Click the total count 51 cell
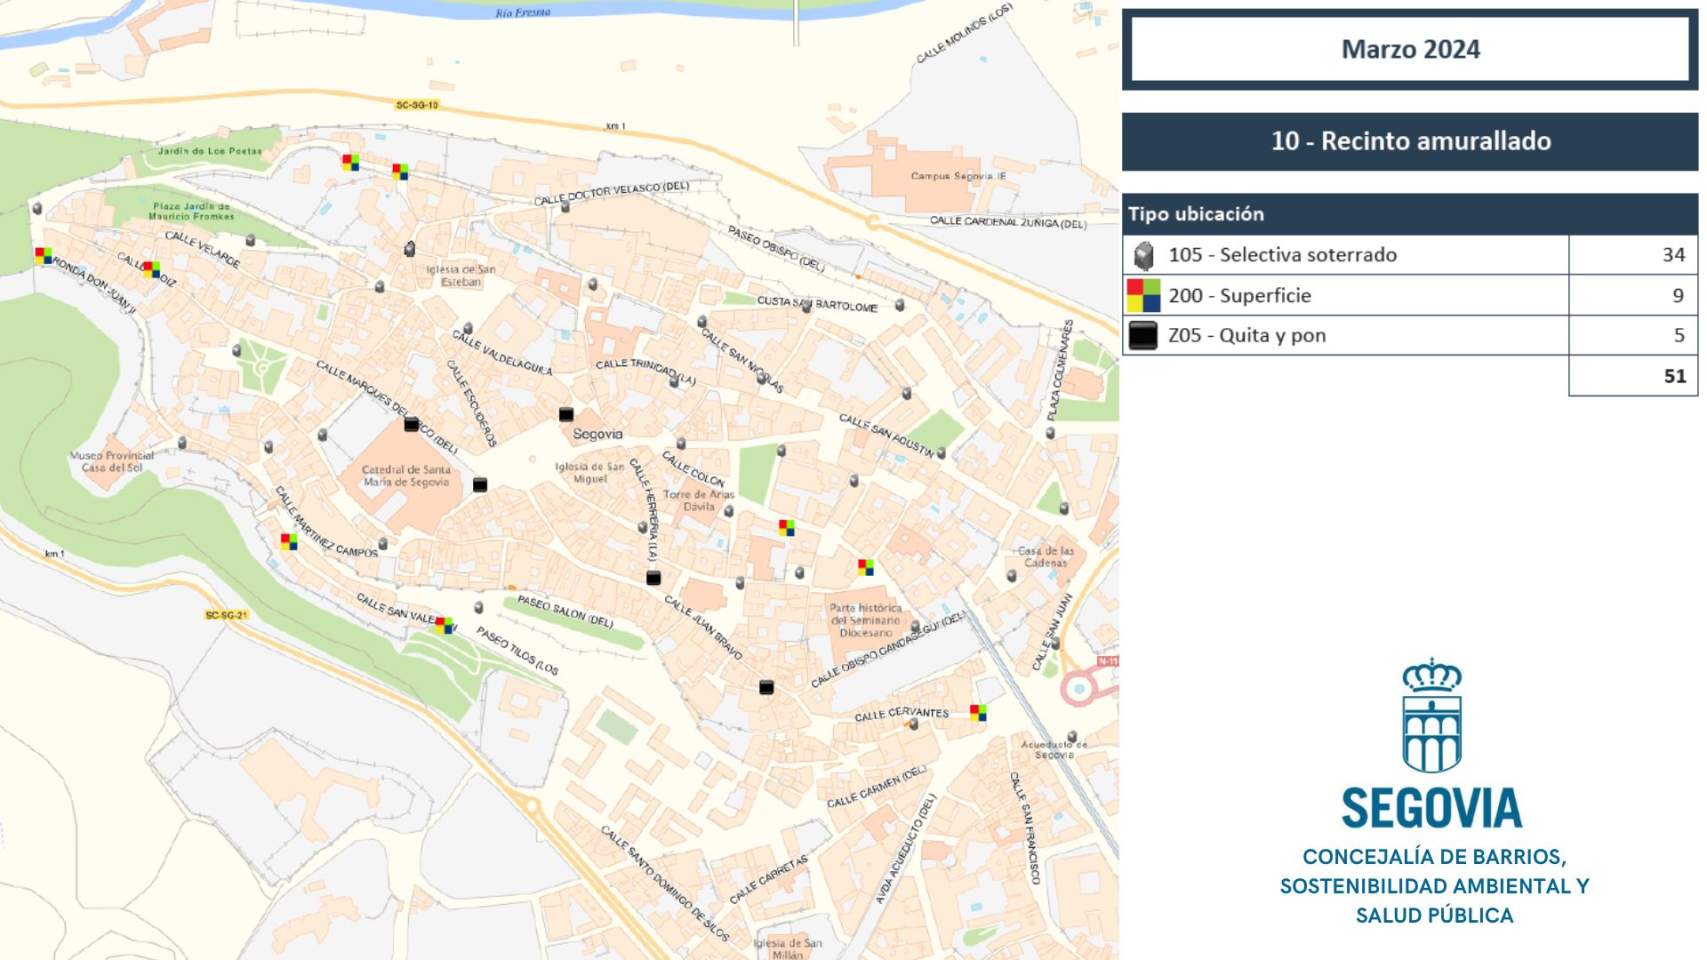This screenshot has height=960, width=1707. coord(1632,376)
